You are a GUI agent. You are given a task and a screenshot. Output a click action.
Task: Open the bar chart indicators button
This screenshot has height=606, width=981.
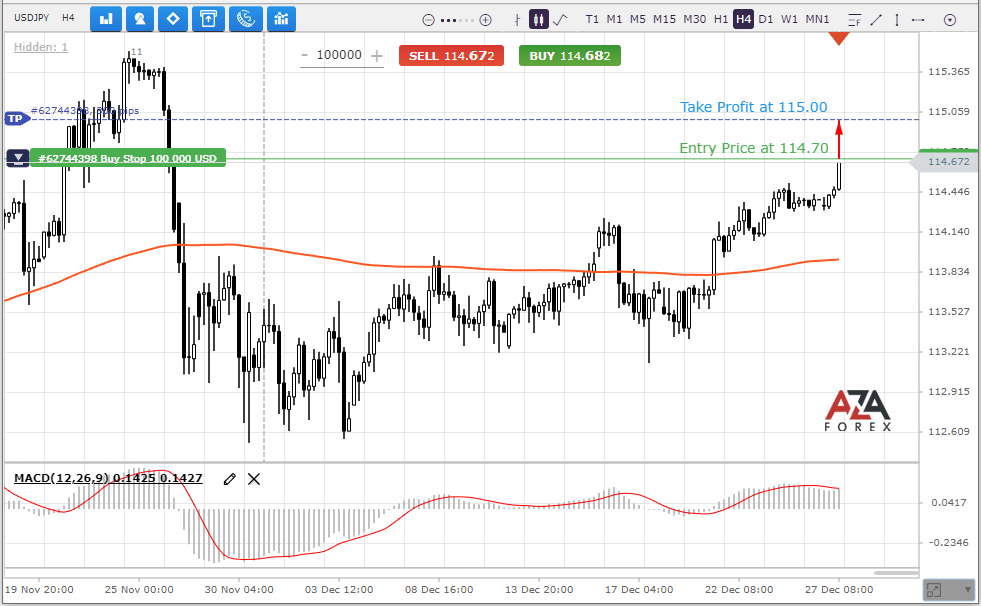click(x=106, y=19)
